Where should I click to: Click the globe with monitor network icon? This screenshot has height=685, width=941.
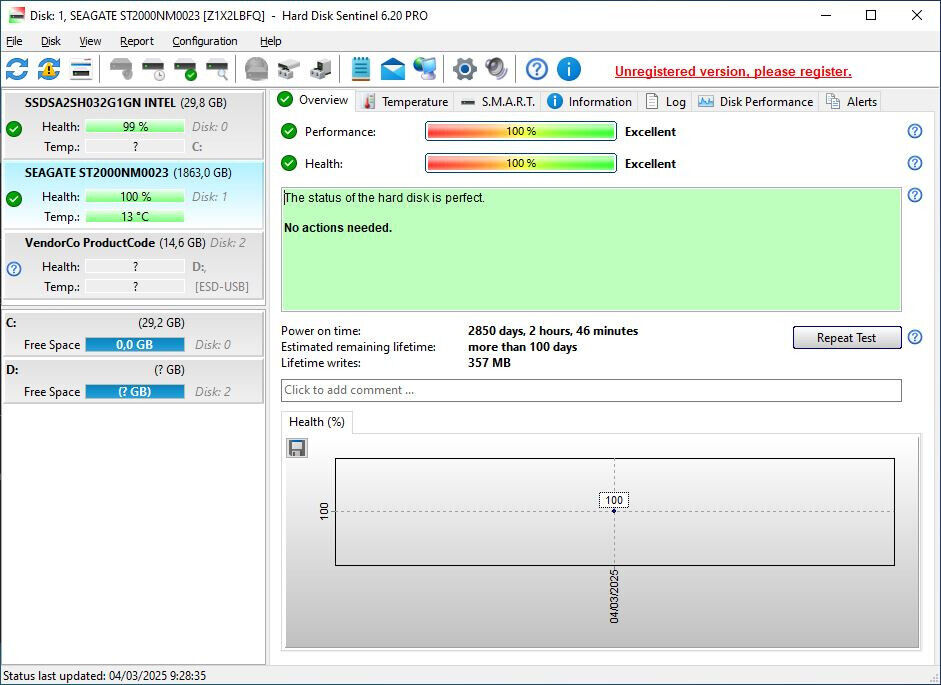click(x=425, y=69)
